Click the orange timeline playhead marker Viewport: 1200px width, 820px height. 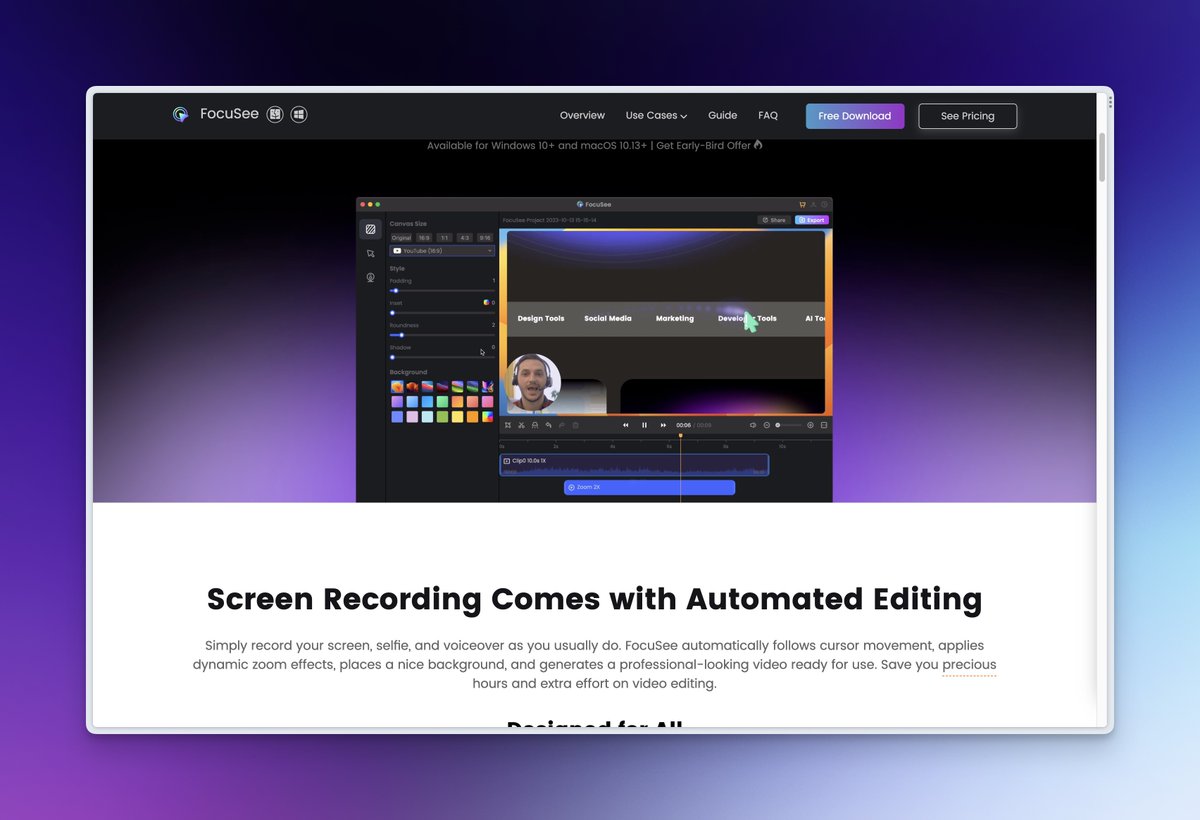(680, 436)
